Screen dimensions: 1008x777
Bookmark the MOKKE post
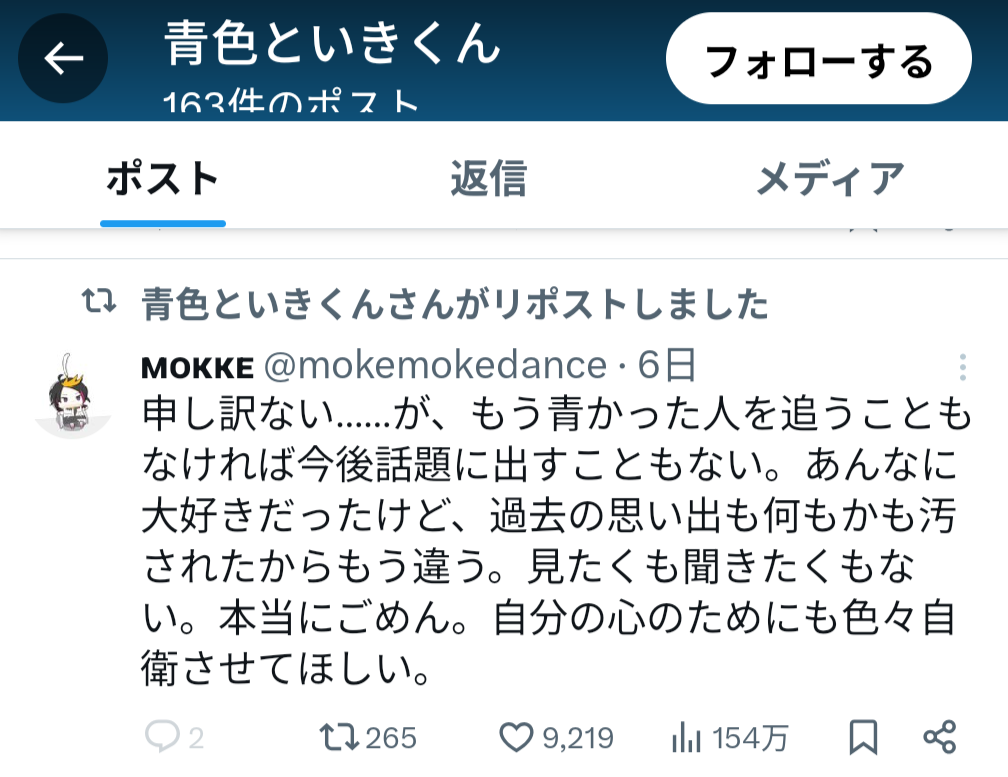click(x=863, y=738)
